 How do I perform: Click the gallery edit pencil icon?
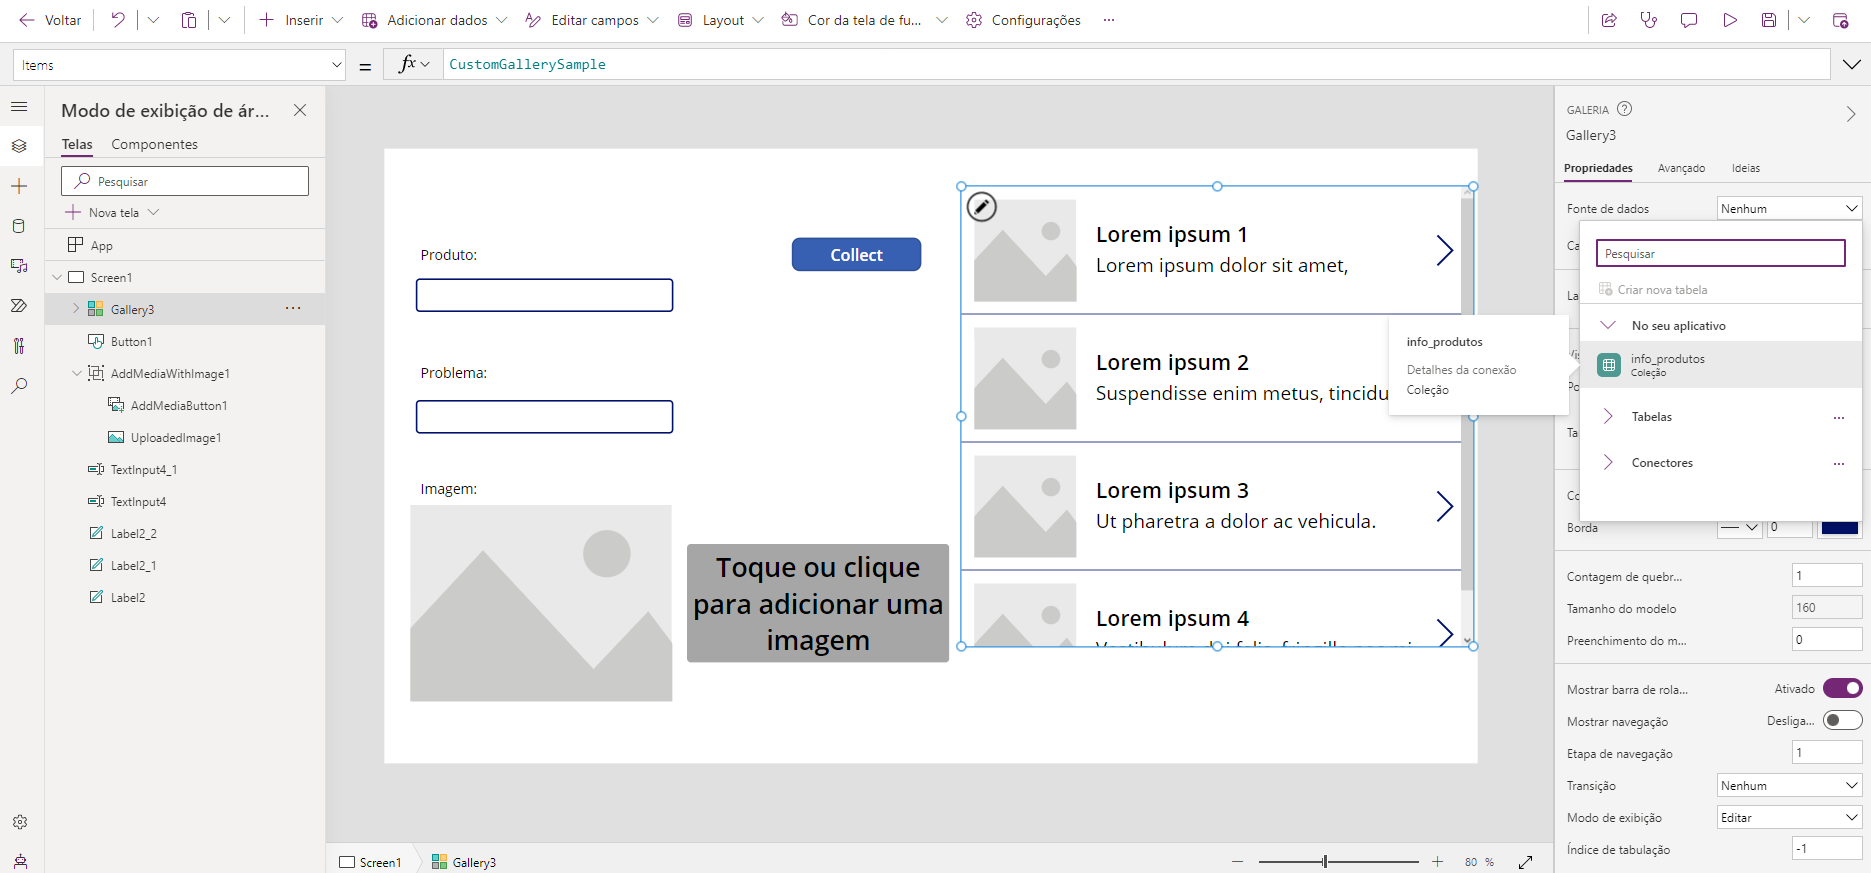coord(982,207)
